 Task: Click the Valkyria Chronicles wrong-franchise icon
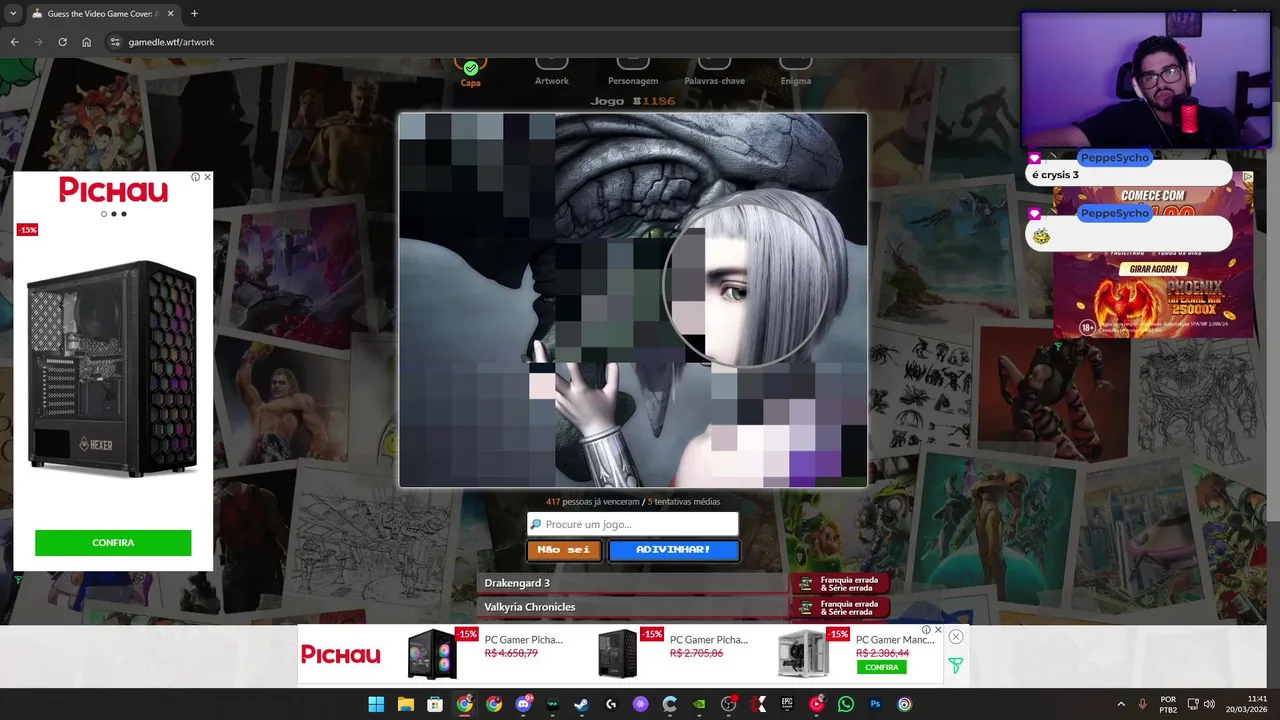(806, 607)
